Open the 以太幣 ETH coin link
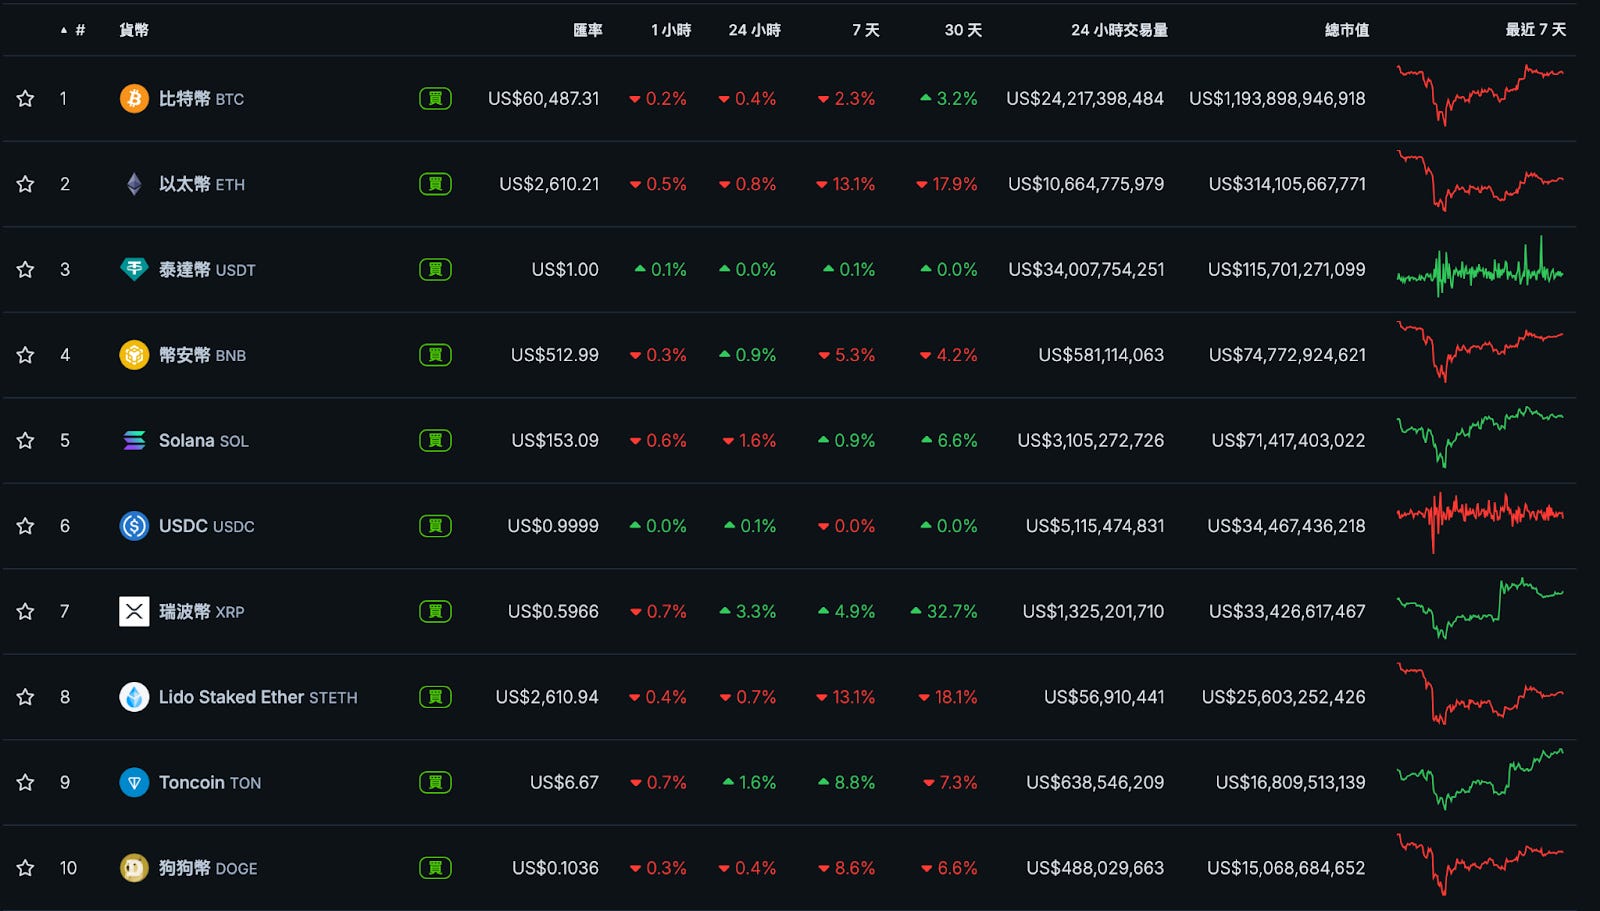The image size is (1600, 911). point(201,184)
